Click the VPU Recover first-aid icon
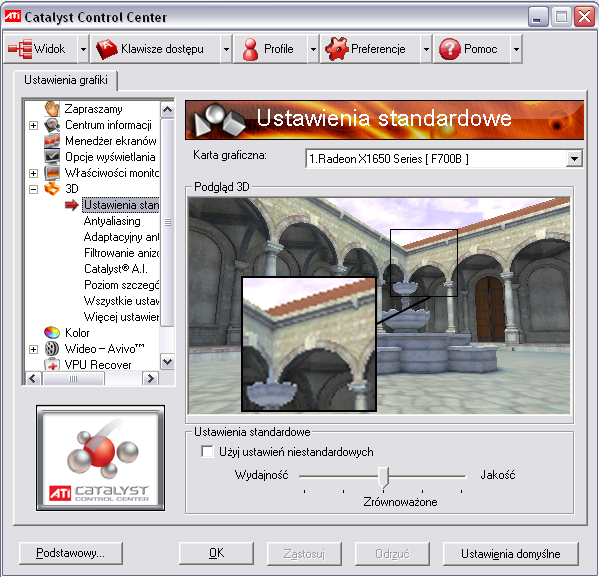Viewport: 599px width, 577px height. point(52,364)
